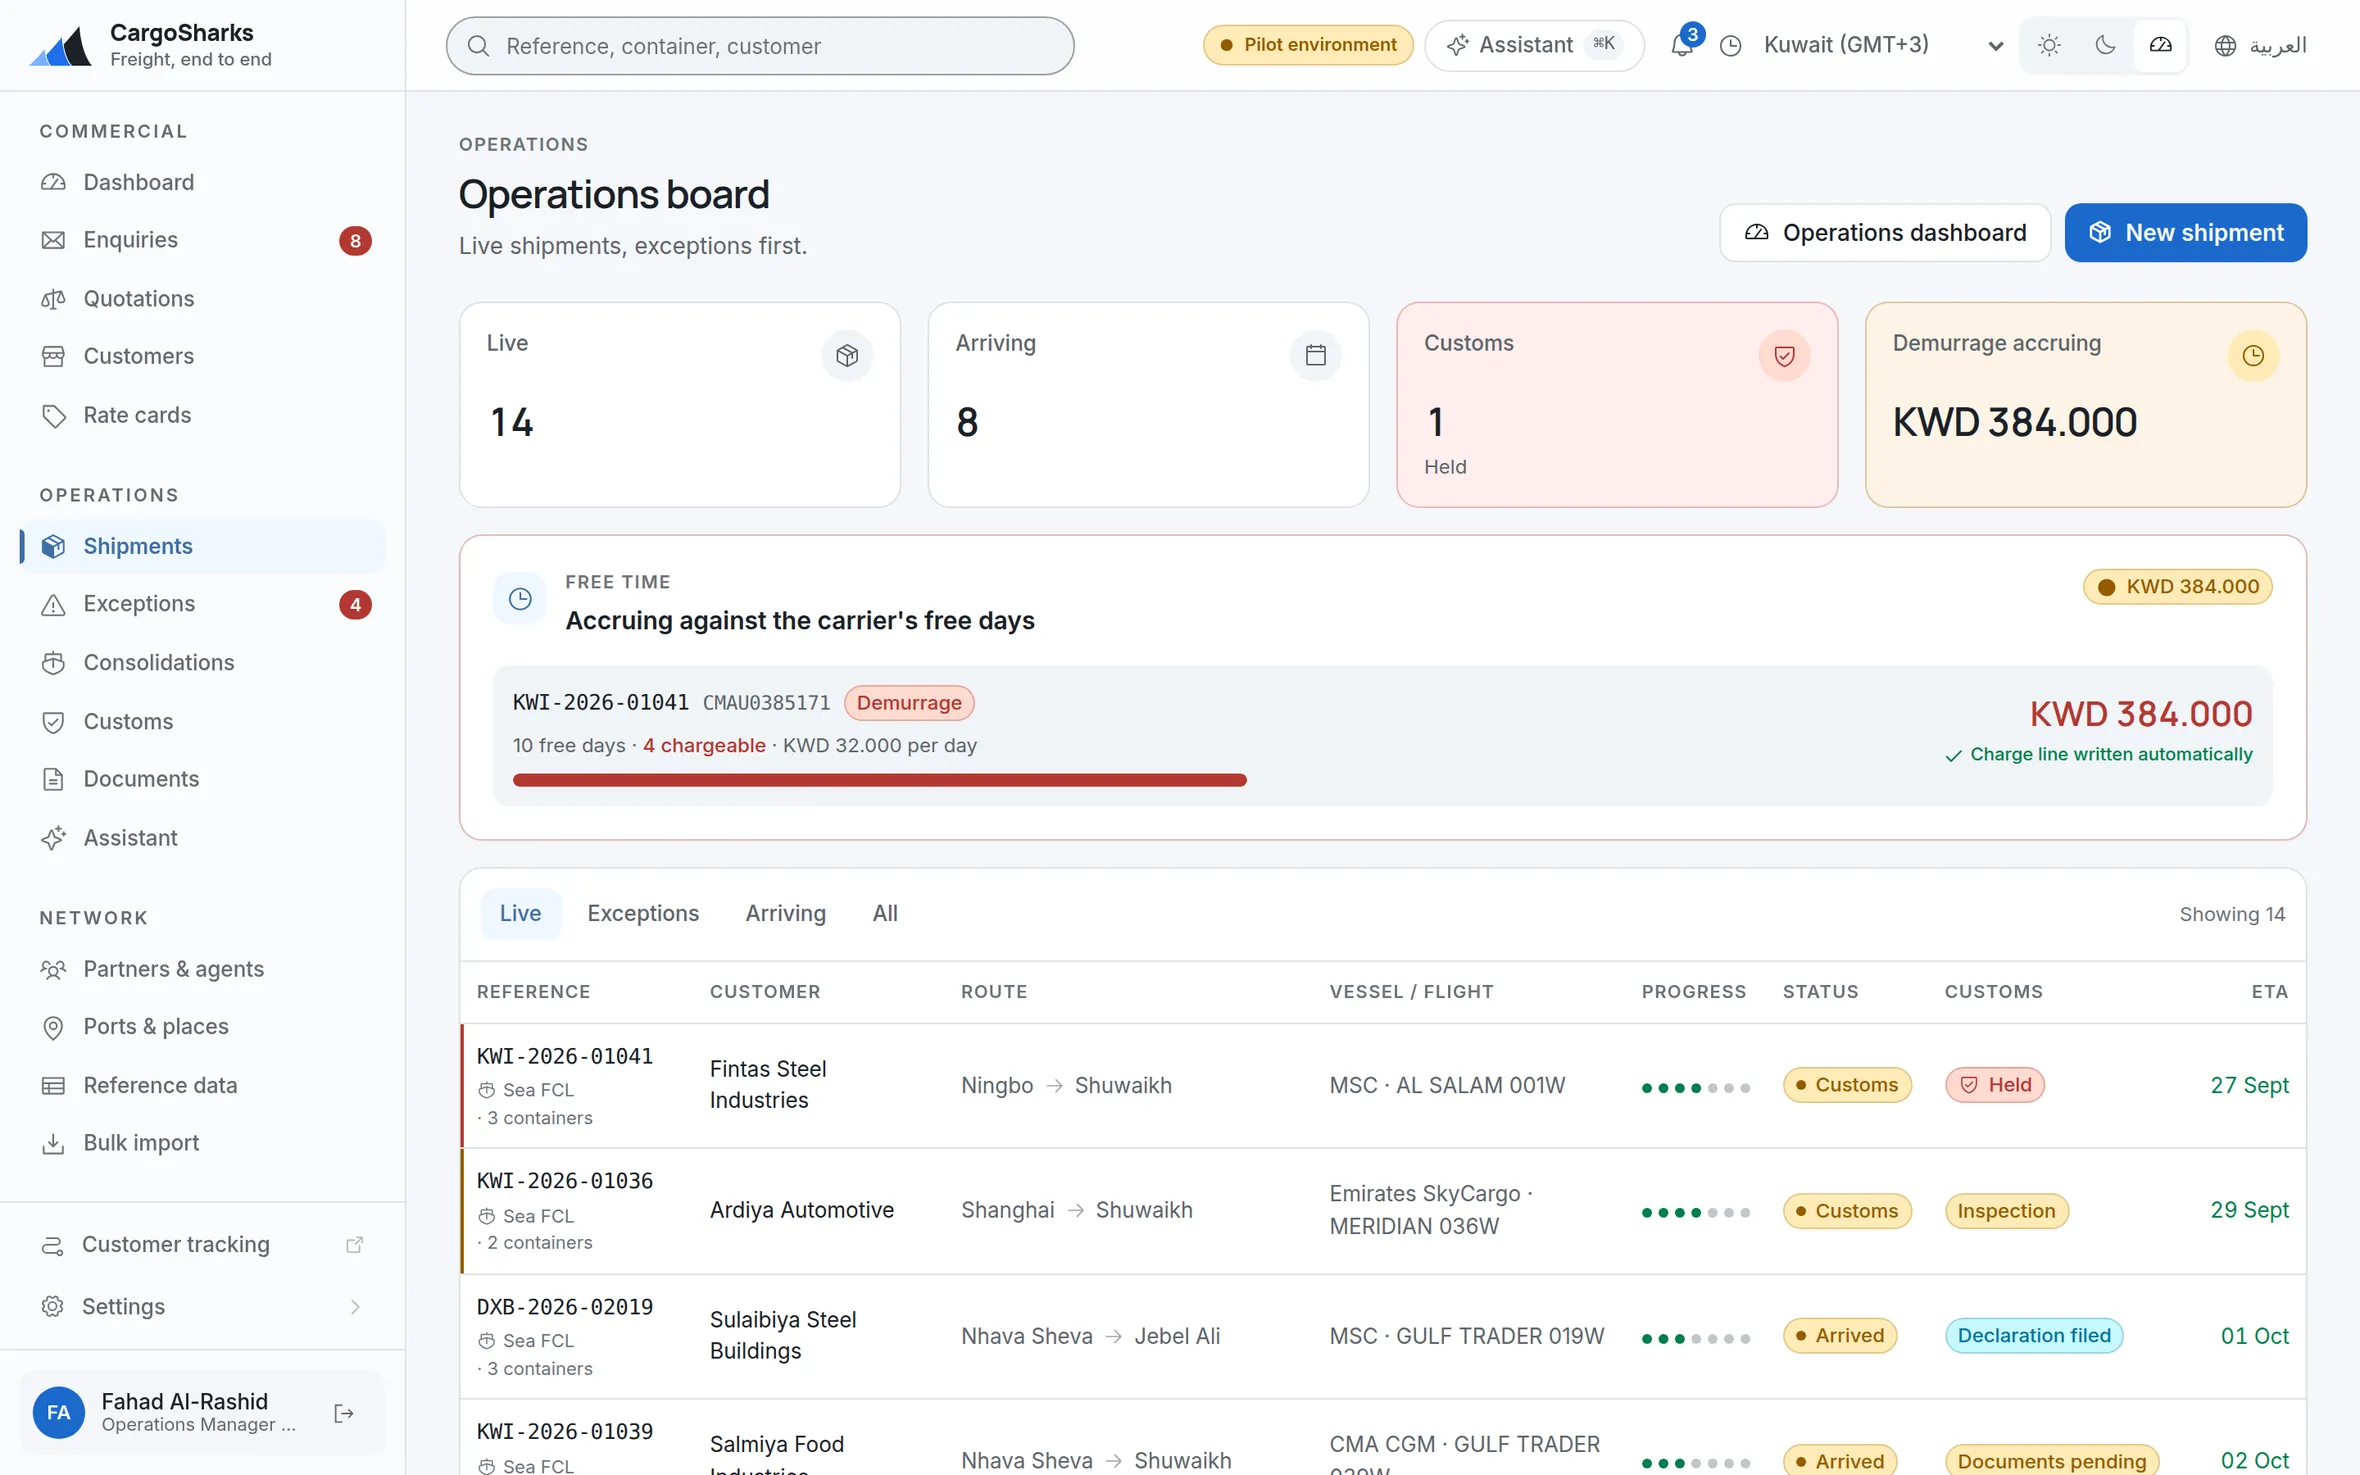The height and width of the screenshot is (1475, 2360).
Task: Click the Pilot environment badge
Action: (x=1308, y=45)
